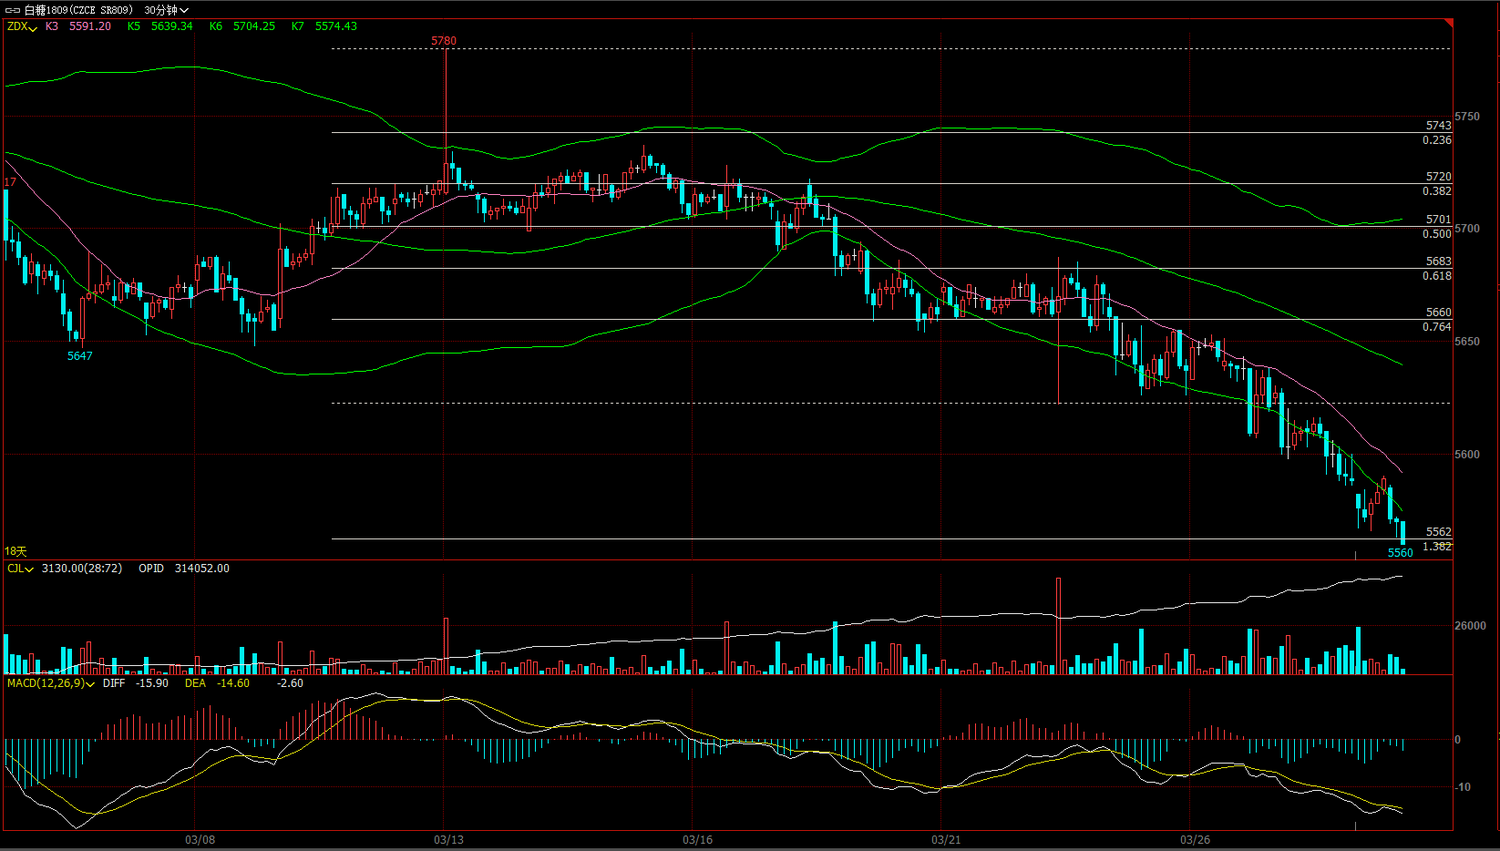Image resolution: width=1500 pixels, height=851 pixels.
Task: Click the 0.382 Fibonacci level label
Action: (x=1437, y=191)
